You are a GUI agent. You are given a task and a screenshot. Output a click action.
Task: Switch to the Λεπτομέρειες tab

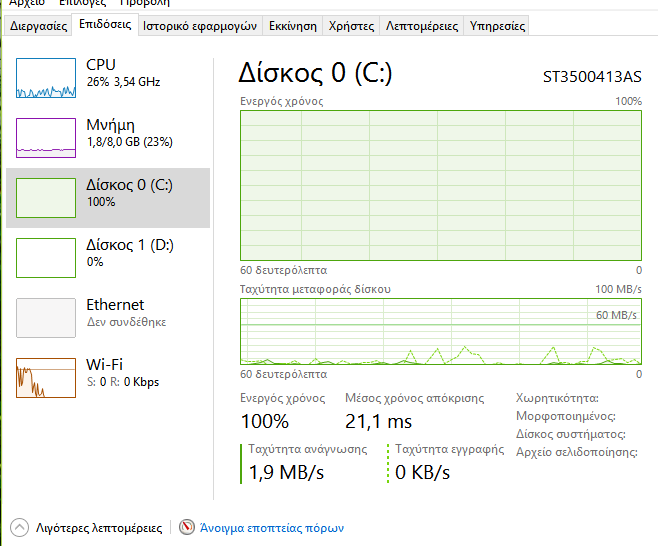coord(422,26)
